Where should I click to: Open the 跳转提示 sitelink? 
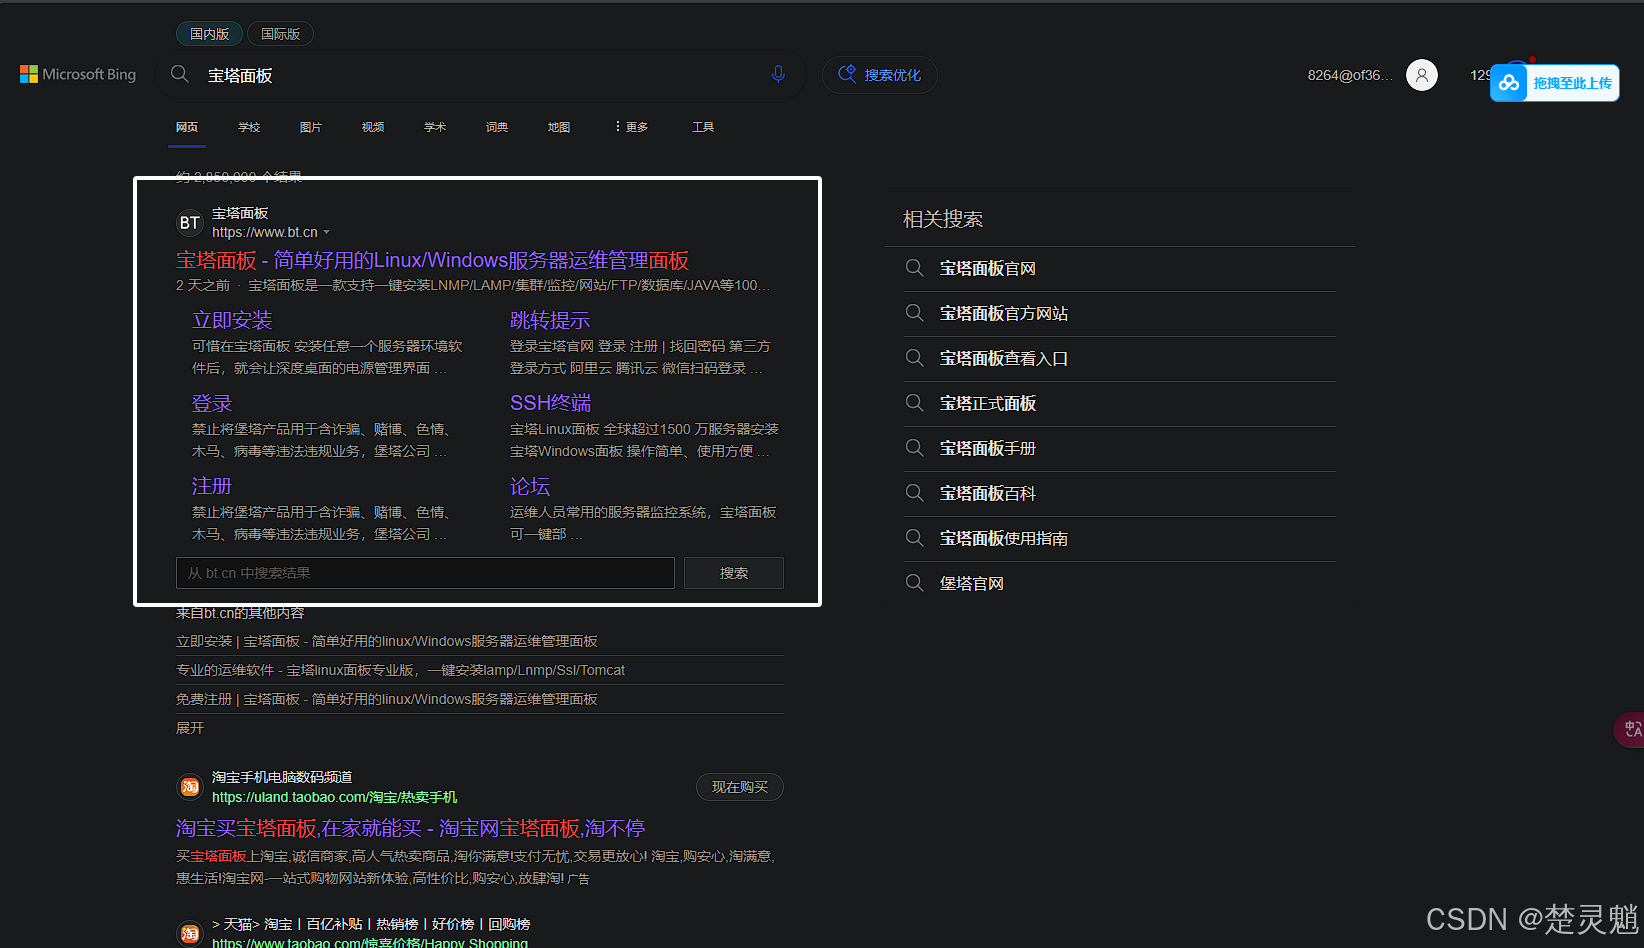point(550,320)
